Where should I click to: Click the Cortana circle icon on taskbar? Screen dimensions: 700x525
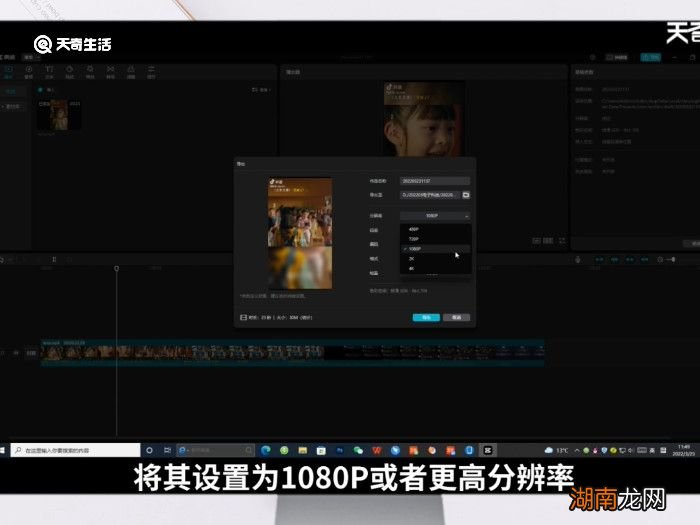[150, 450]
